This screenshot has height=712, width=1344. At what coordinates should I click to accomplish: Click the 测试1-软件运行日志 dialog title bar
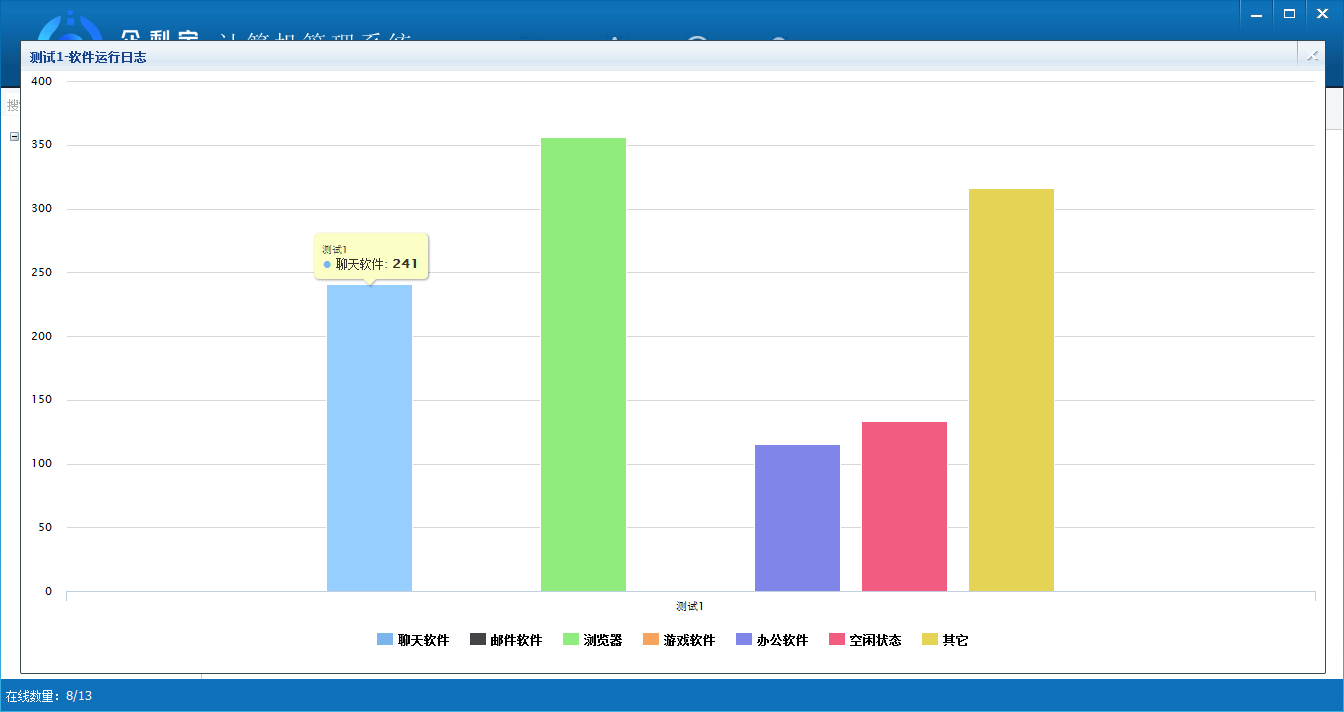coord(600,57)
